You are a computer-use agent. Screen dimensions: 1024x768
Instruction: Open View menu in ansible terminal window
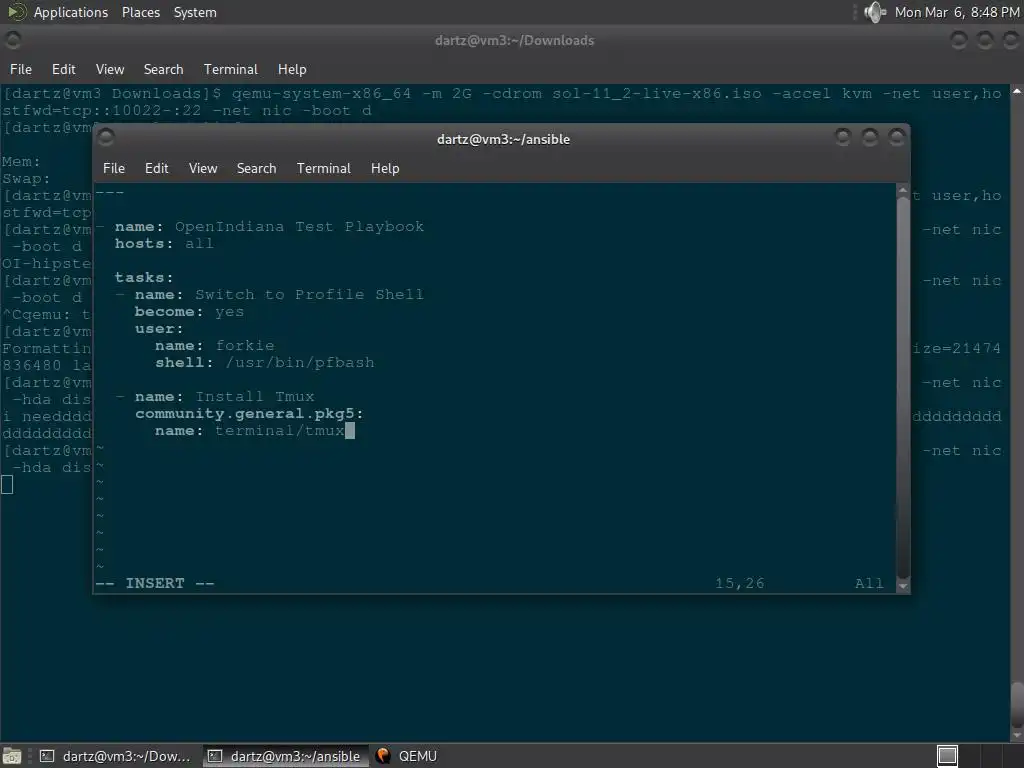pyautogui.click(x=202, y=168)
